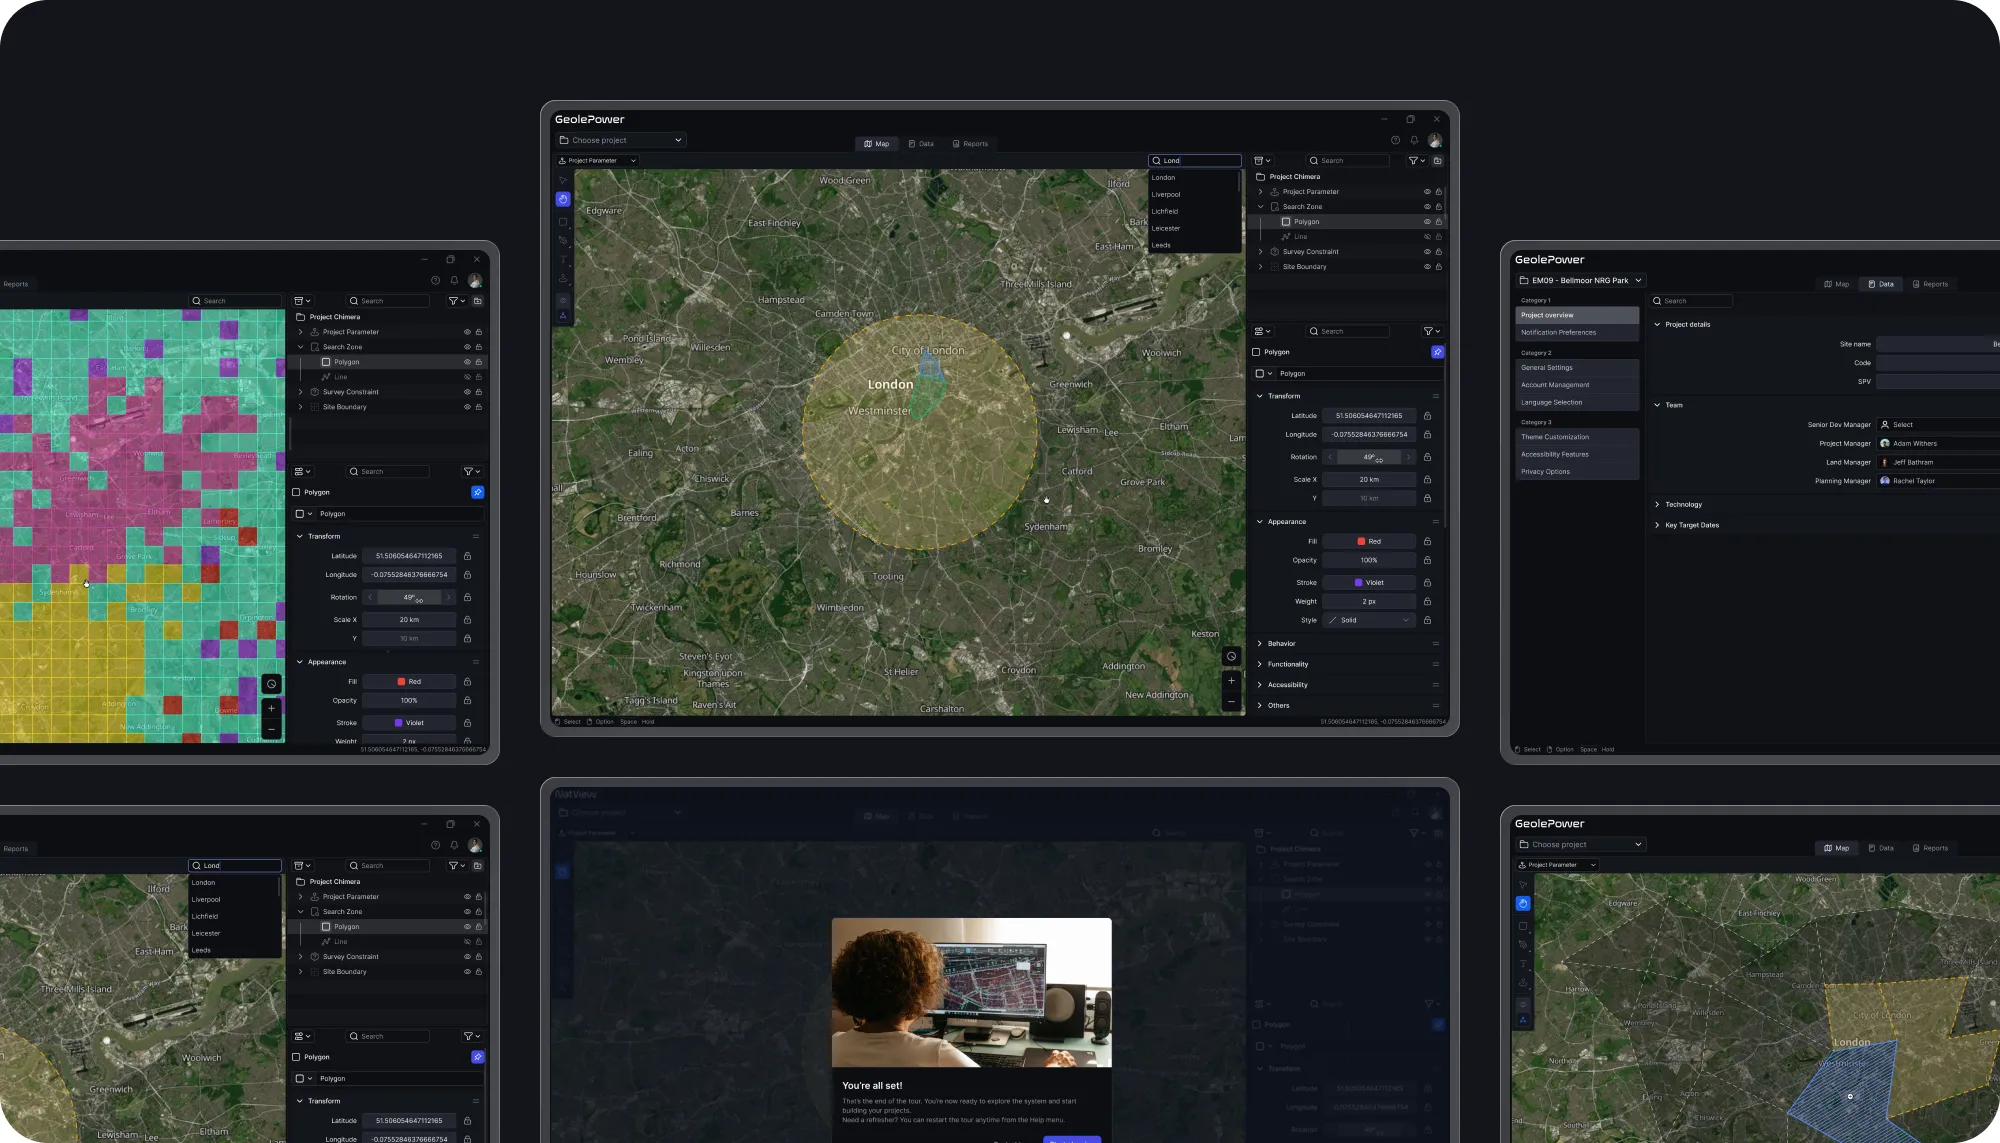
Task: Switch to the Reports tab
Action: (971, 143)
